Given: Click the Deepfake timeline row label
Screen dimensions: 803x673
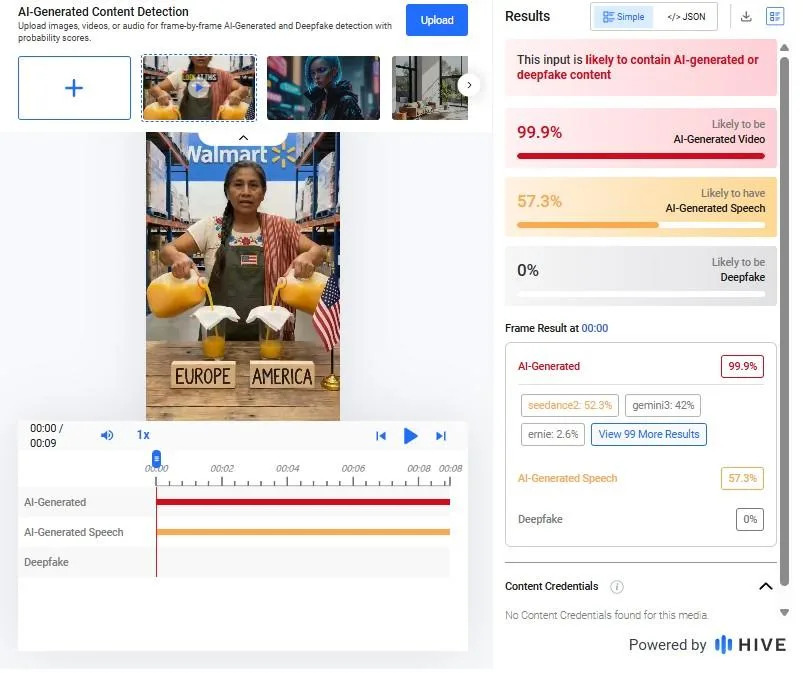Looking at the screenshot, I should [46, 562].
